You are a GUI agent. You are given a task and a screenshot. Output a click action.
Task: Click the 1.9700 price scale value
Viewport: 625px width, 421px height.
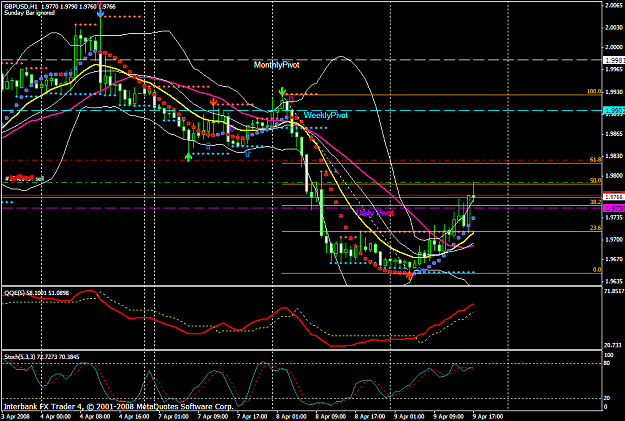614,240
